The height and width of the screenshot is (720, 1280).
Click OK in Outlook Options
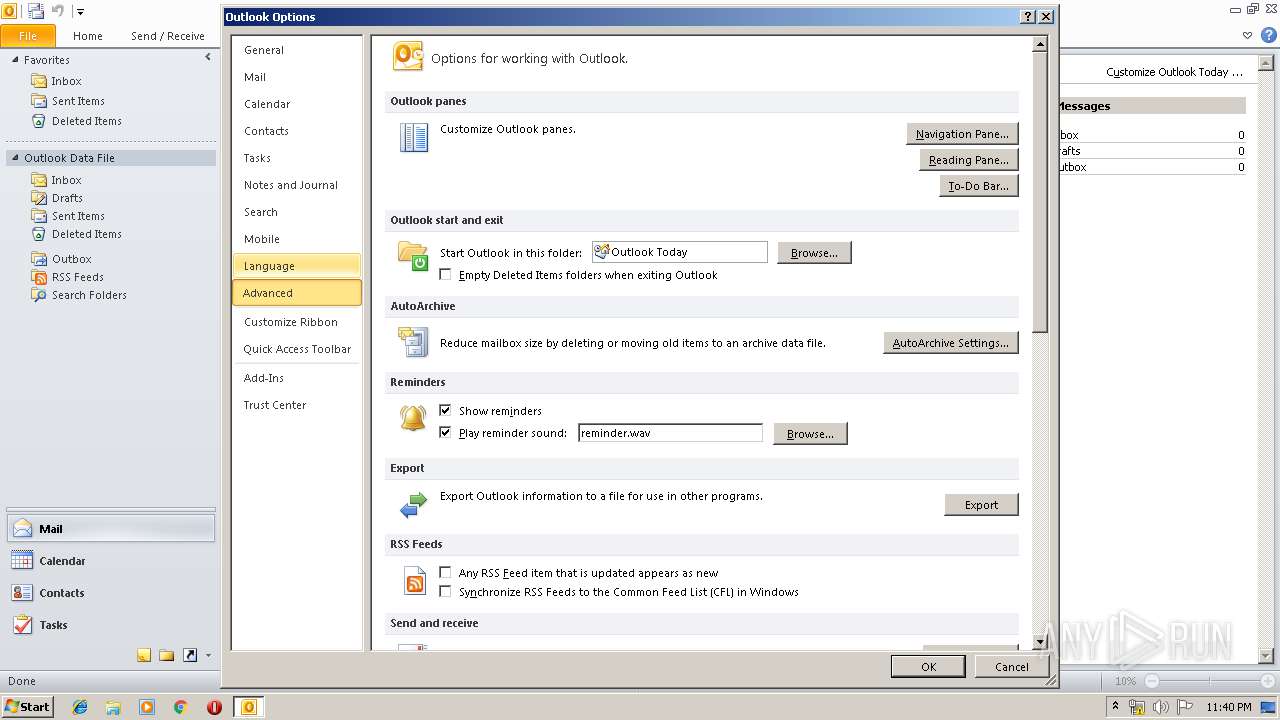click(928, 667)
